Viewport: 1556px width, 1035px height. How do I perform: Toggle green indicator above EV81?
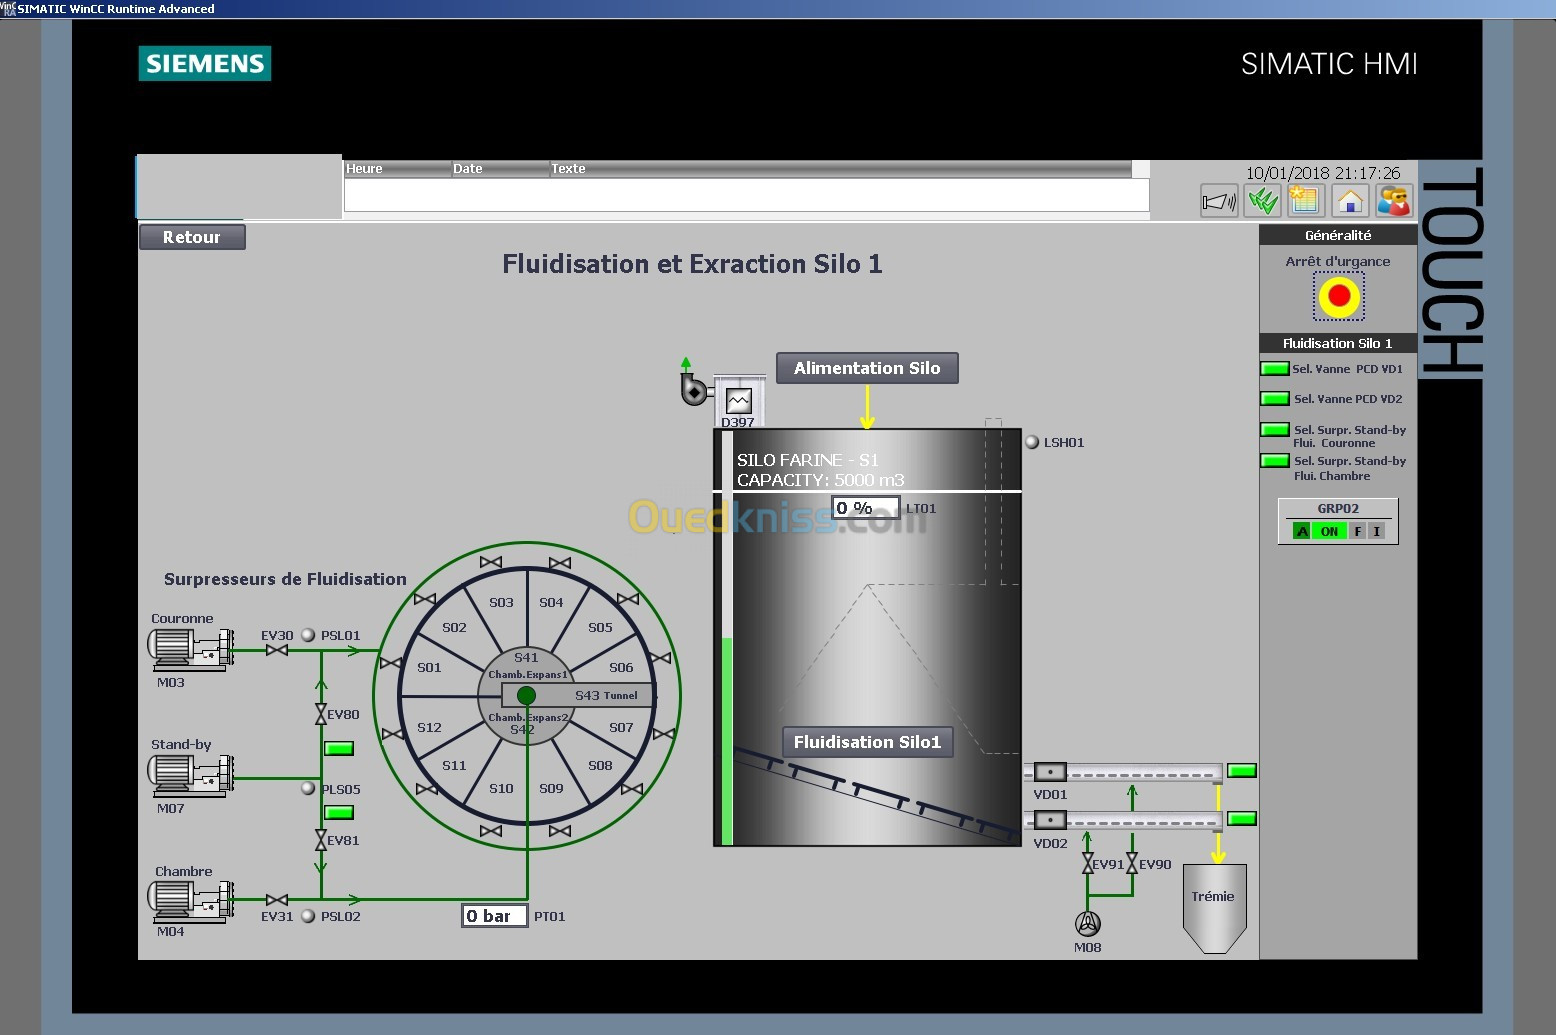(339, 812)
